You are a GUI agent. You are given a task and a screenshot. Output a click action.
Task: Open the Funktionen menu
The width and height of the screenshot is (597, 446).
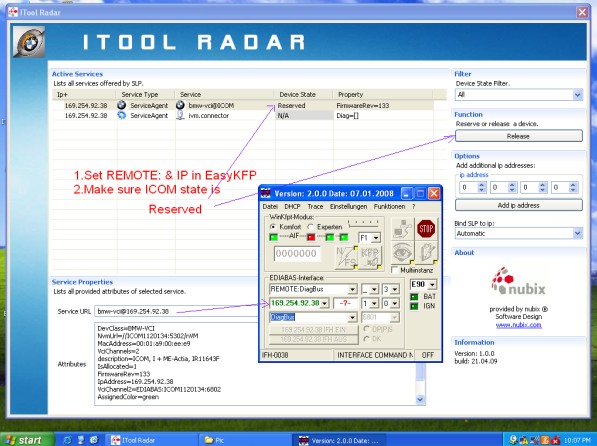(x=389, y=206)
